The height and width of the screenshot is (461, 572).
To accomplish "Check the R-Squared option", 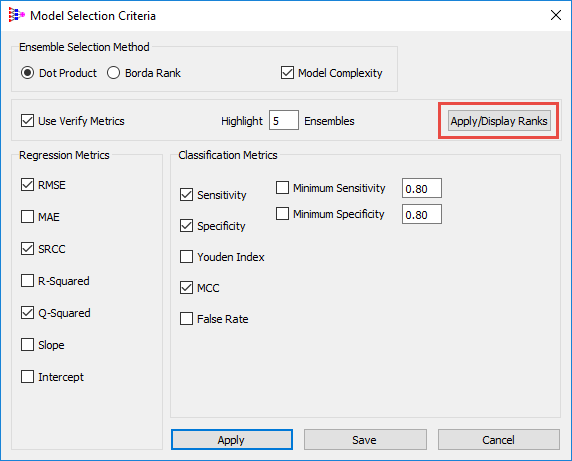I will tap(27, 281).
